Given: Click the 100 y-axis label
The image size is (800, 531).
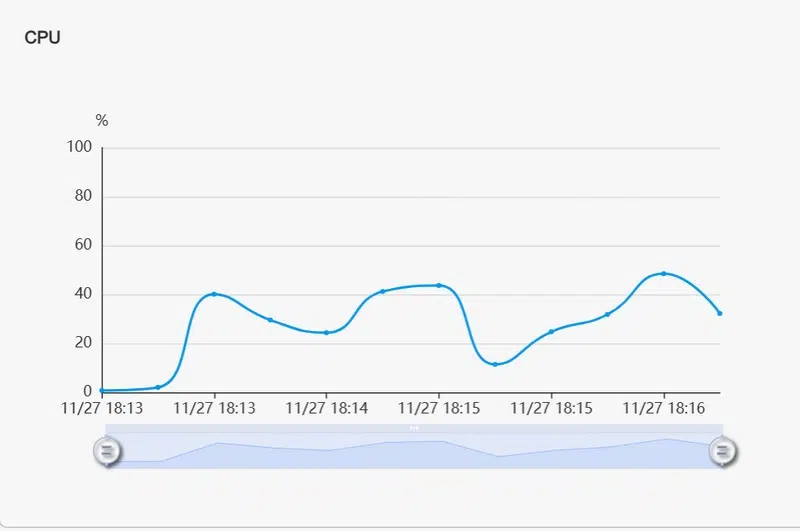Looking at the screenshot, I should coord(80,148).
